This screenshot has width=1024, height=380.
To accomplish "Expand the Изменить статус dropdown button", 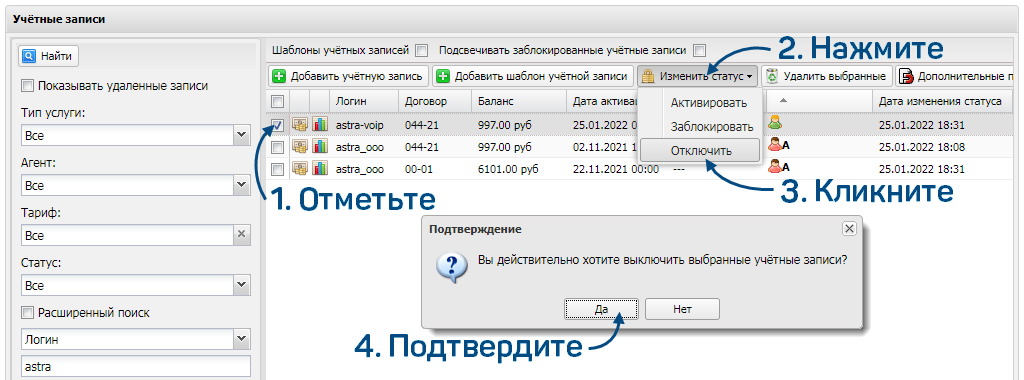I will [x=697, y=76].
